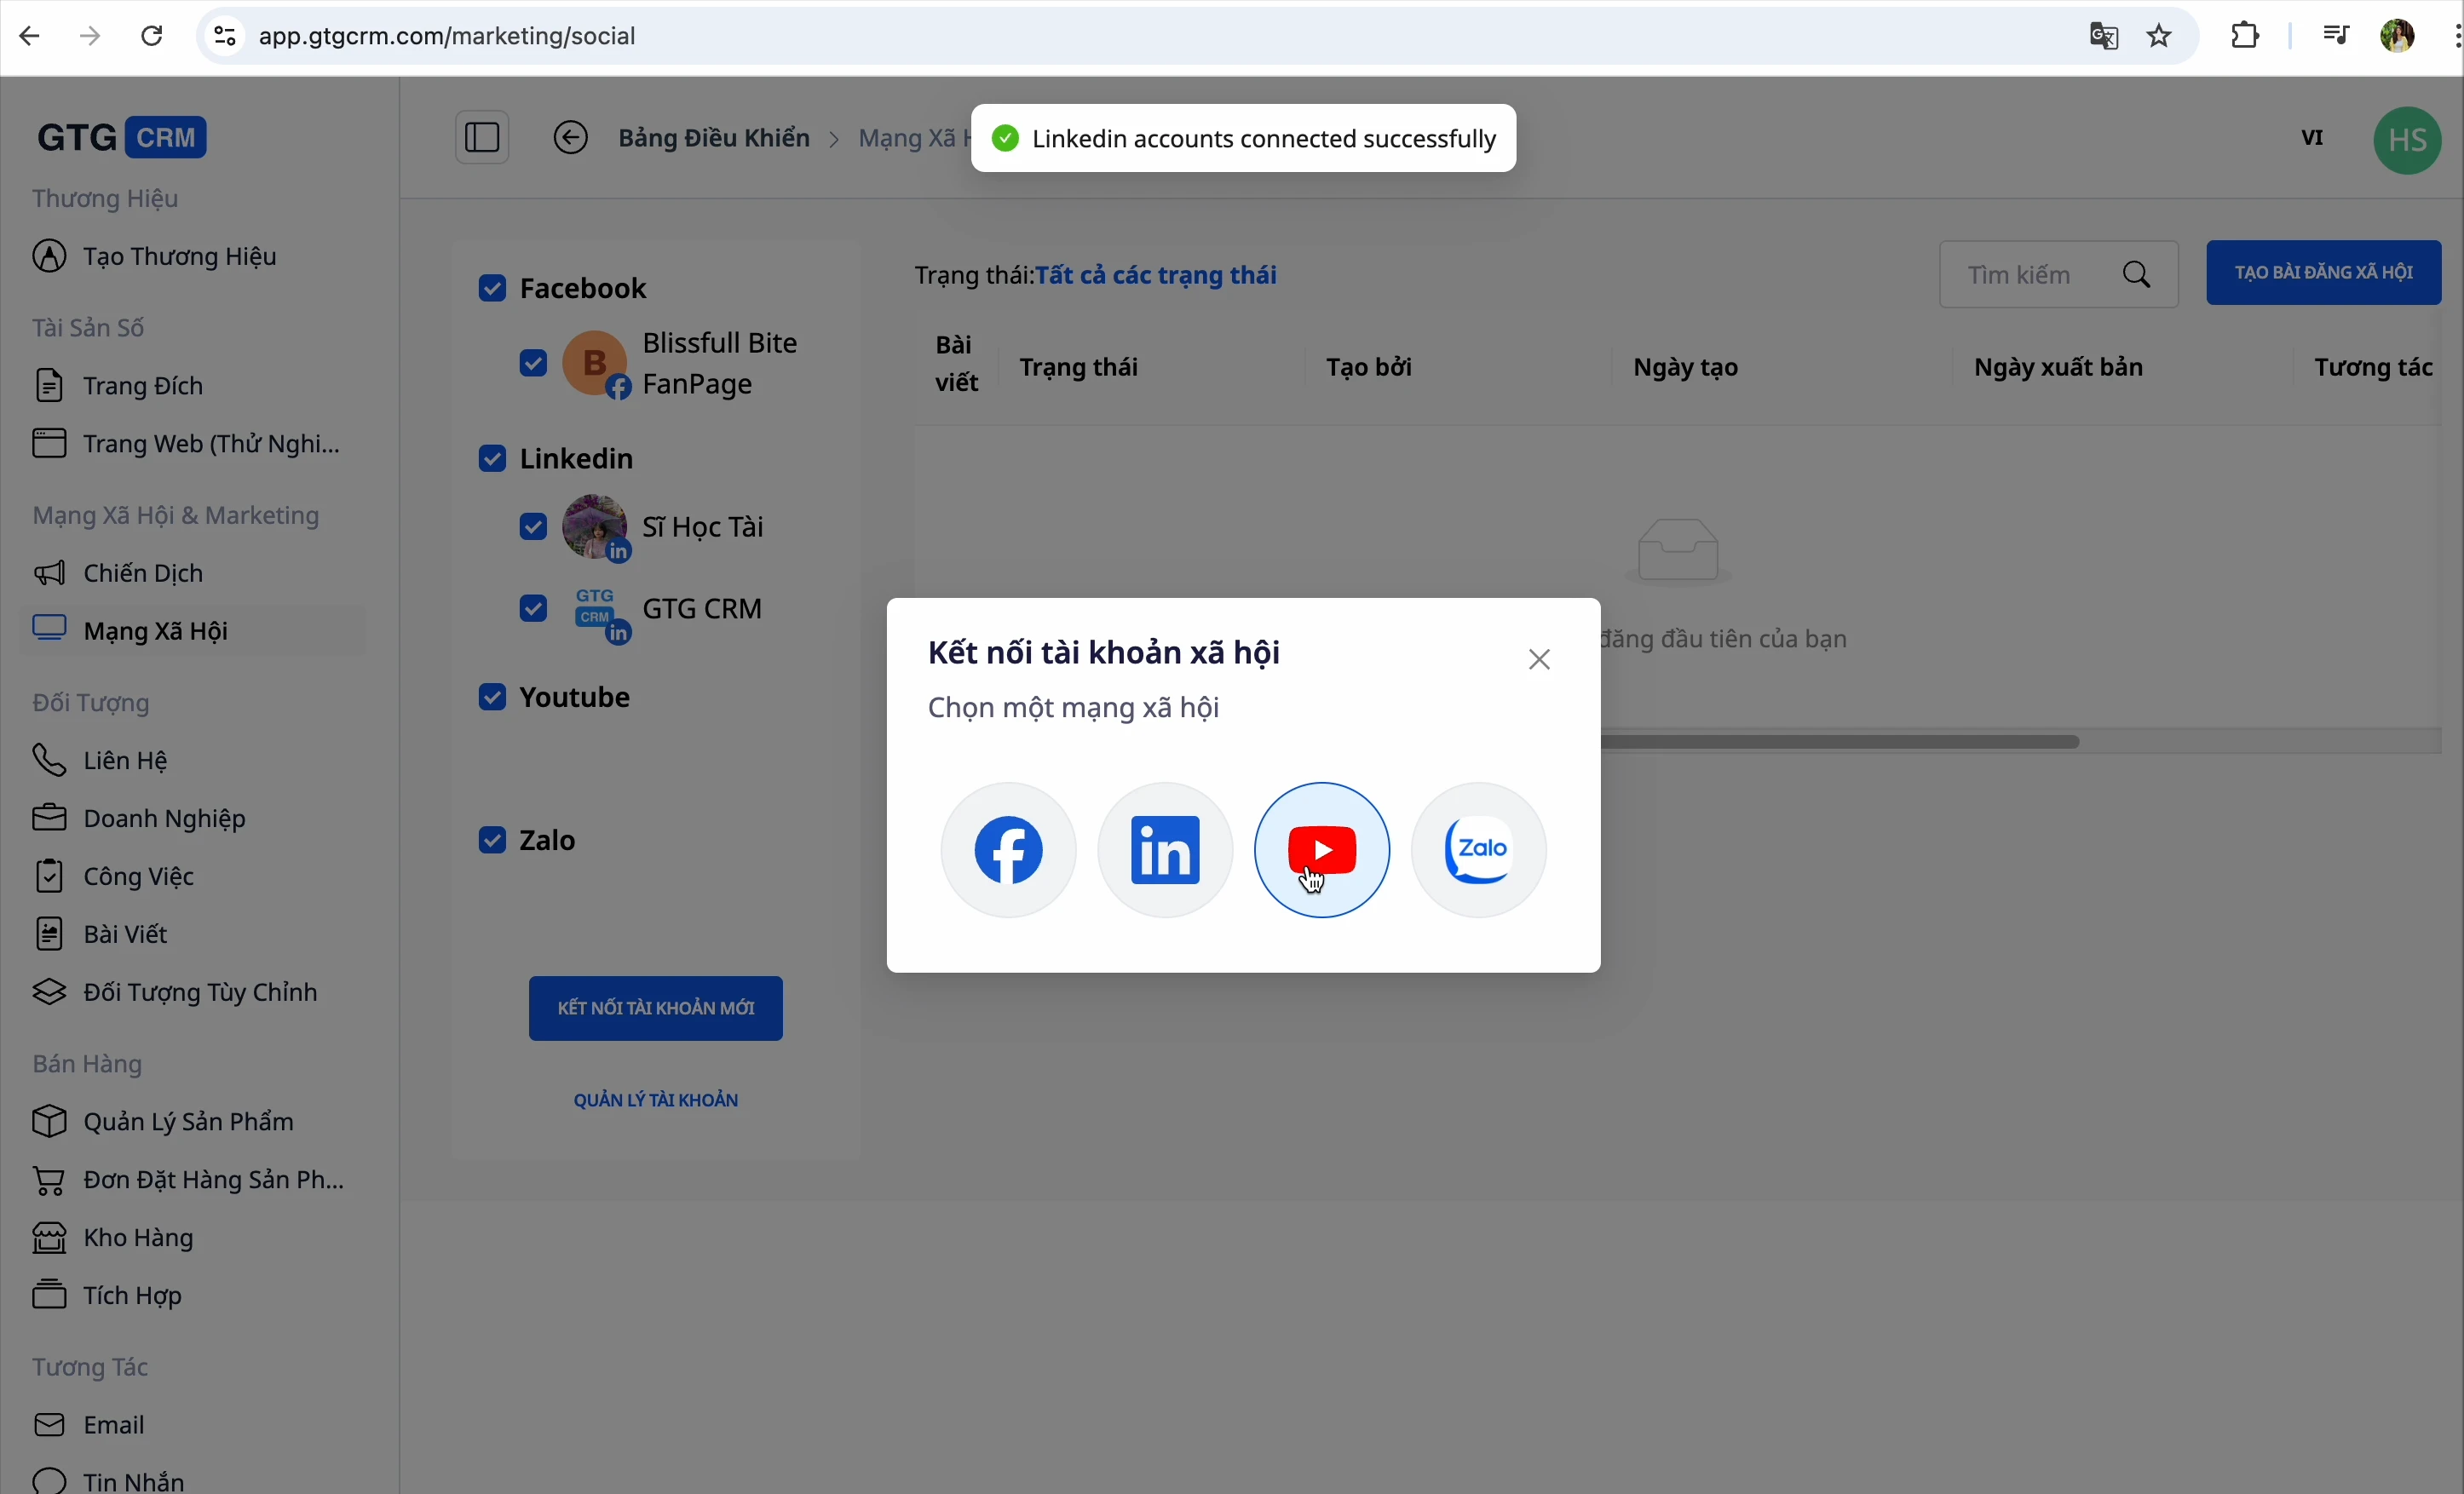Collapse the left sidebar panel
Image resolution: width=2464 pixels, height=1494 pixels.
482,137
